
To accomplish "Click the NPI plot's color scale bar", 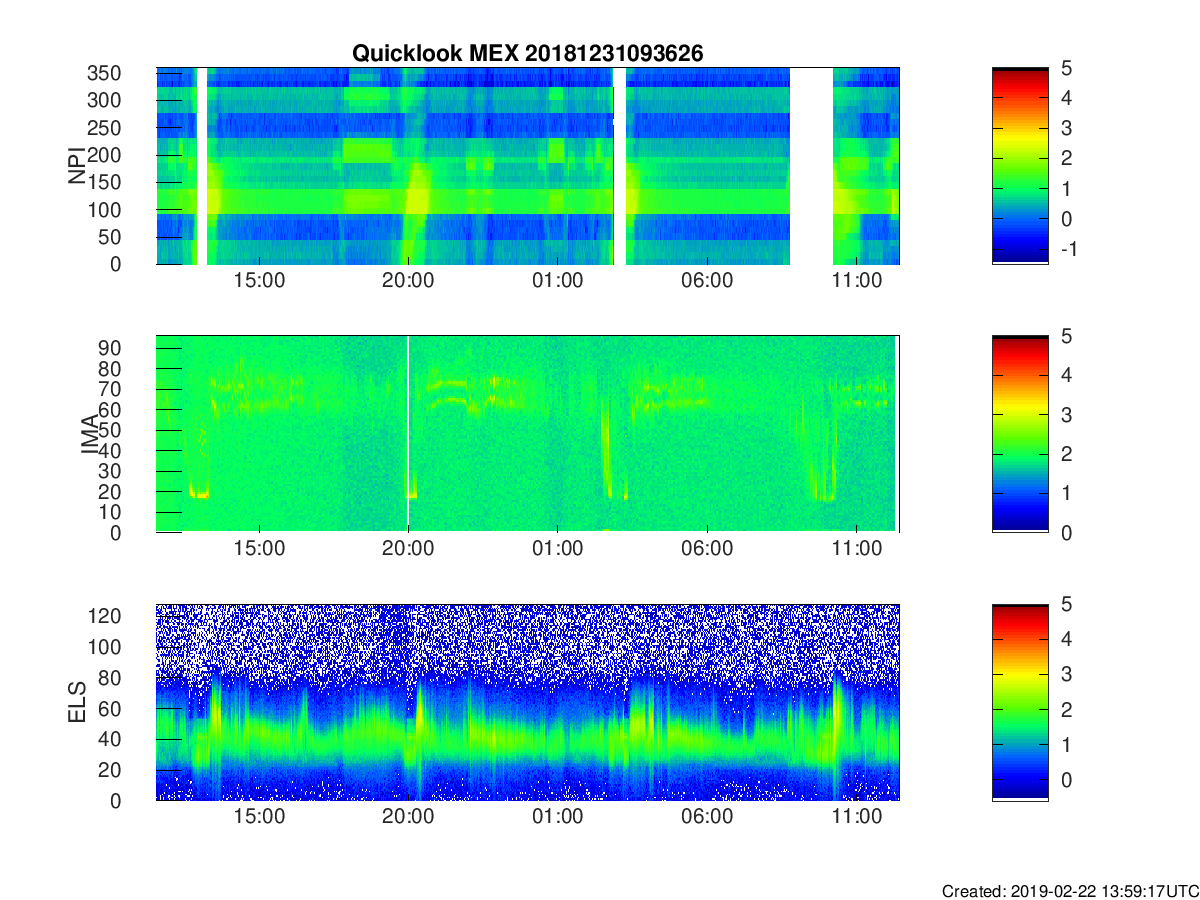I will (x=1020, y=166).
